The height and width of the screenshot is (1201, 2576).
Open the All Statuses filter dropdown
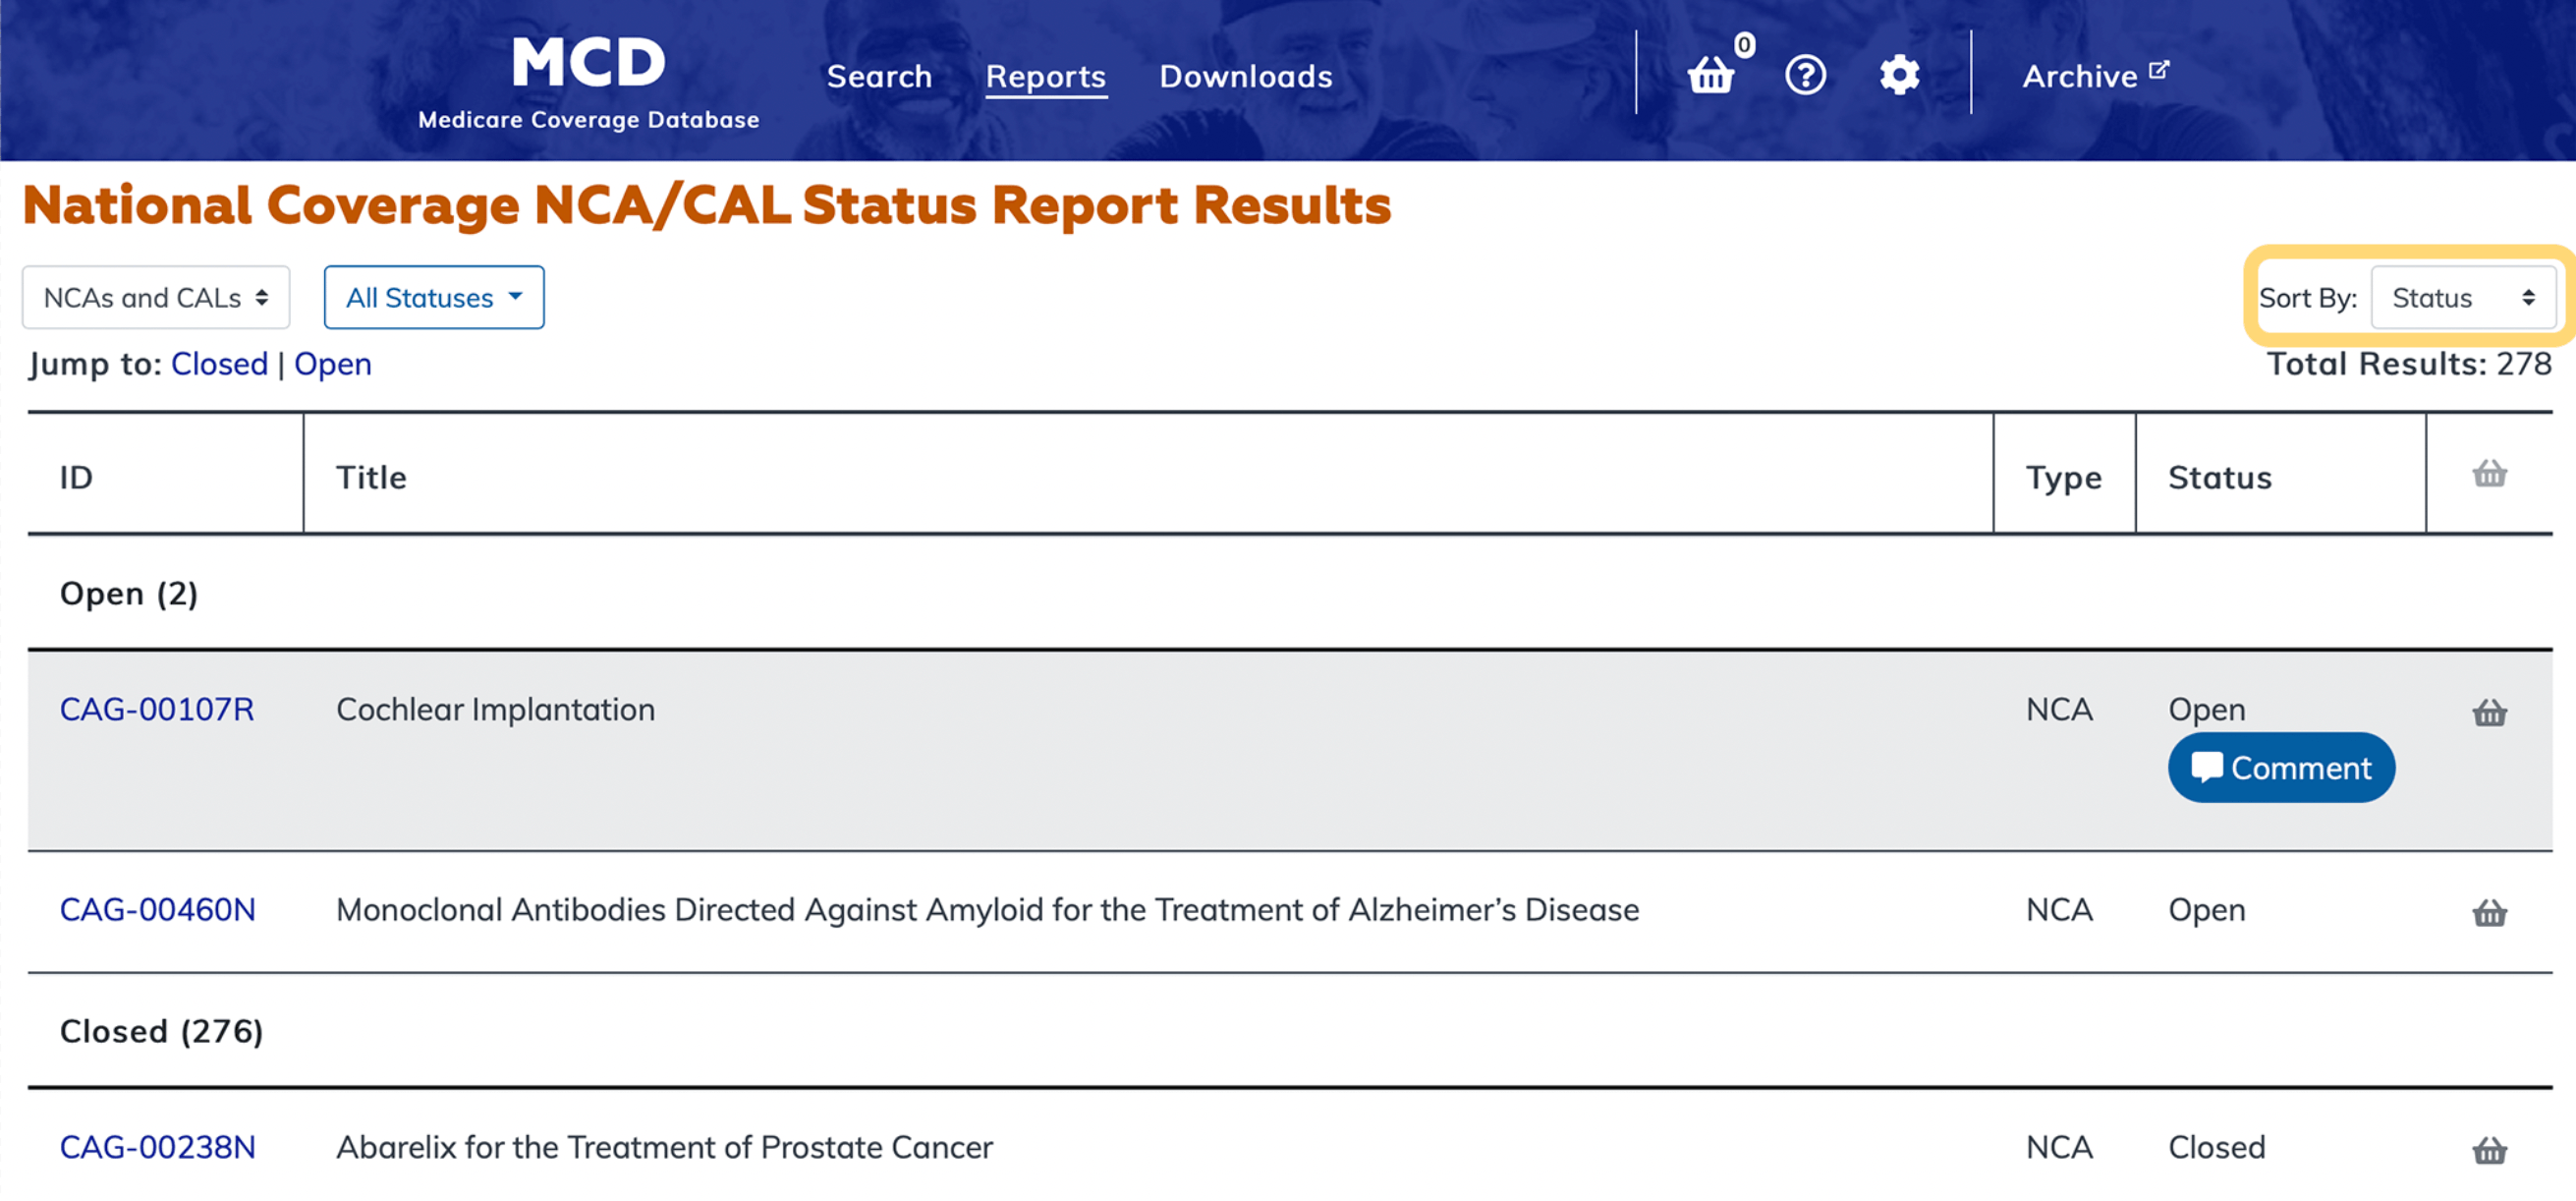pyautogui.click(x=434, y=297)
